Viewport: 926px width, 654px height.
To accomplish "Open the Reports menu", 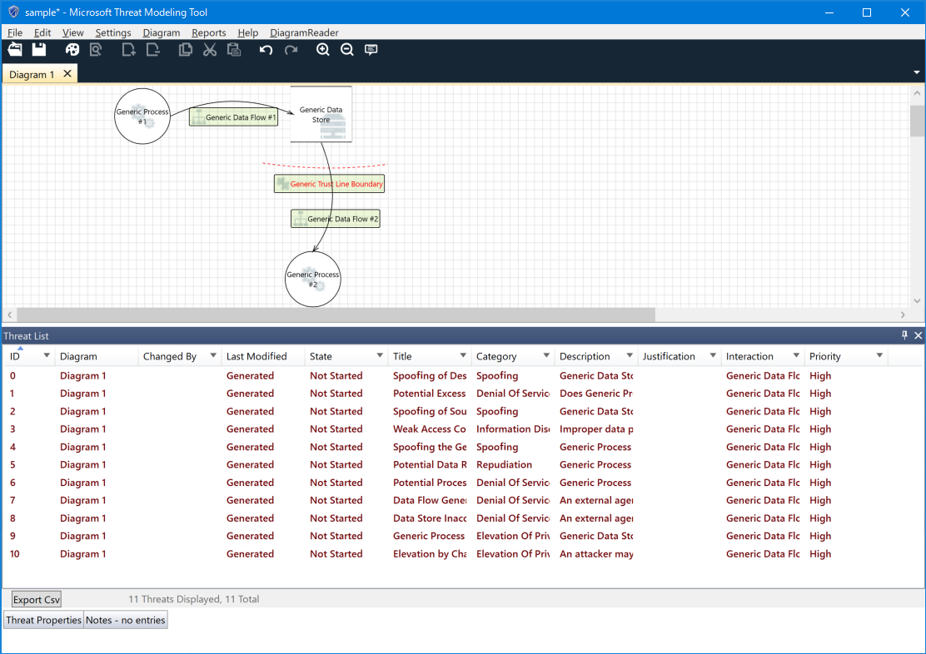I will [x=208, y=32].
